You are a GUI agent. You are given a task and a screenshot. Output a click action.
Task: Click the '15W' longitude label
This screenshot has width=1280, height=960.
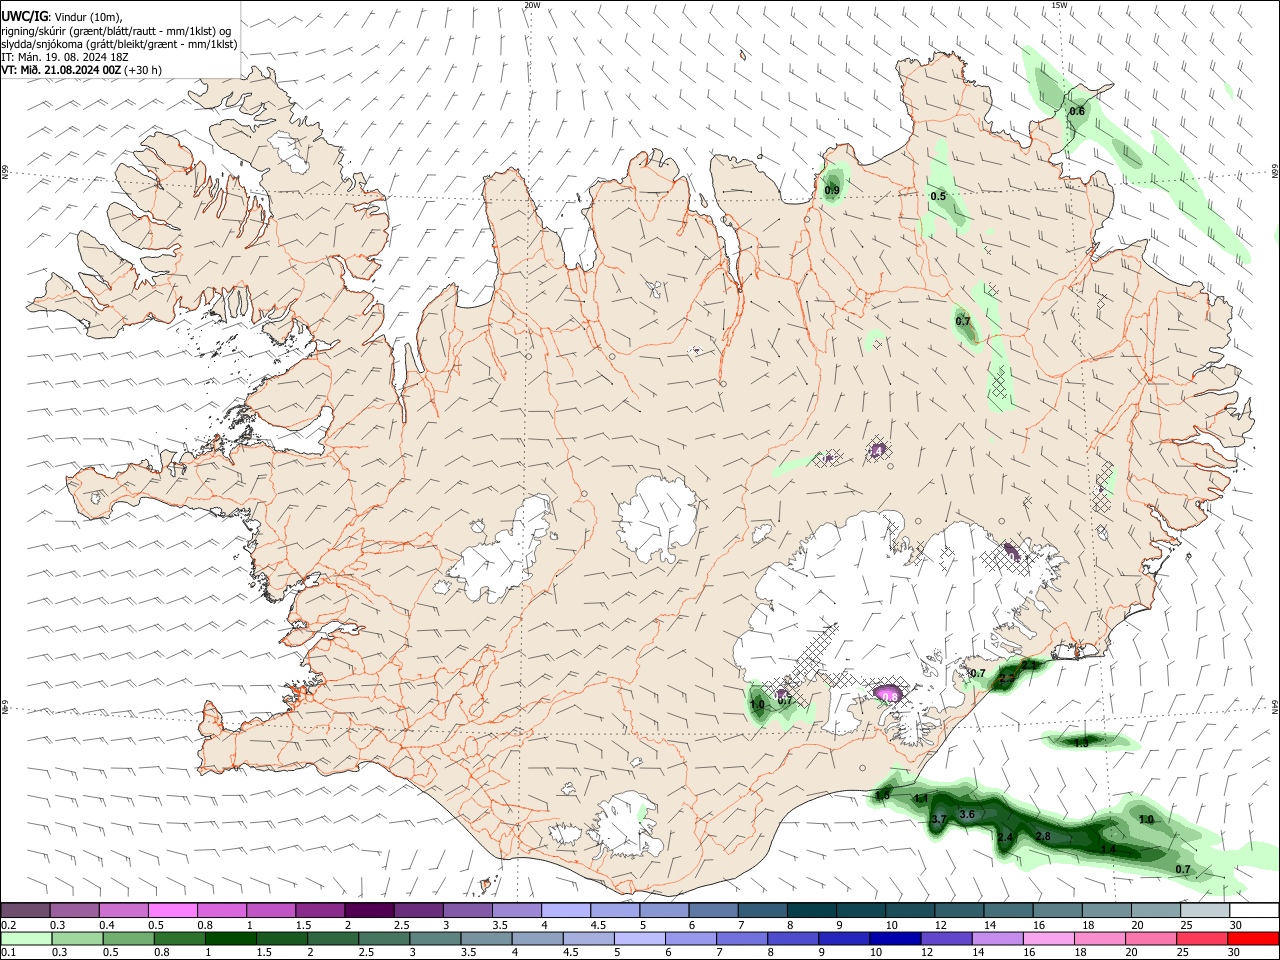(x=1060, y=5)
